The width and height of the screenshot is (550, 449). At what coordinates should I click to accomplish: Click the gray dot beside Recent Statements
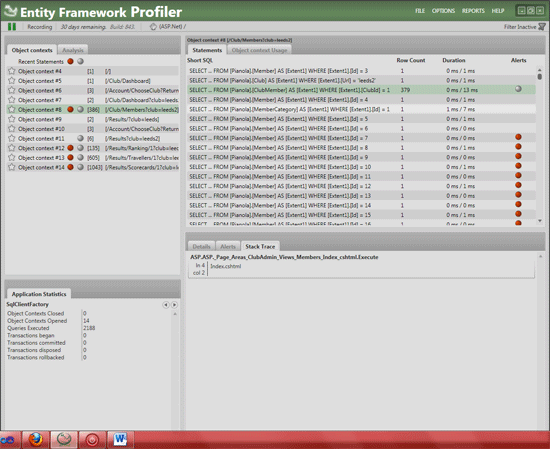80,61
